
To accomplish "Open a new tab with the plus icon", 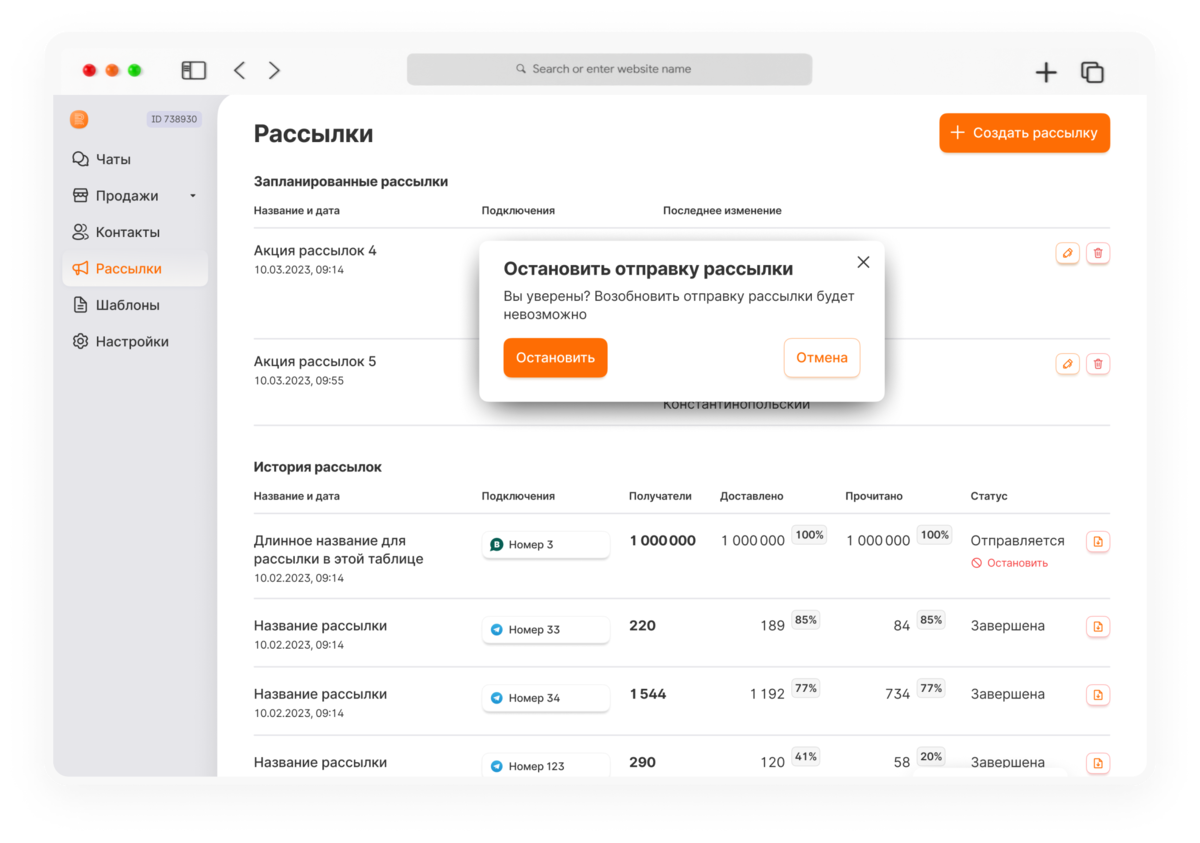I will 1046,72.
